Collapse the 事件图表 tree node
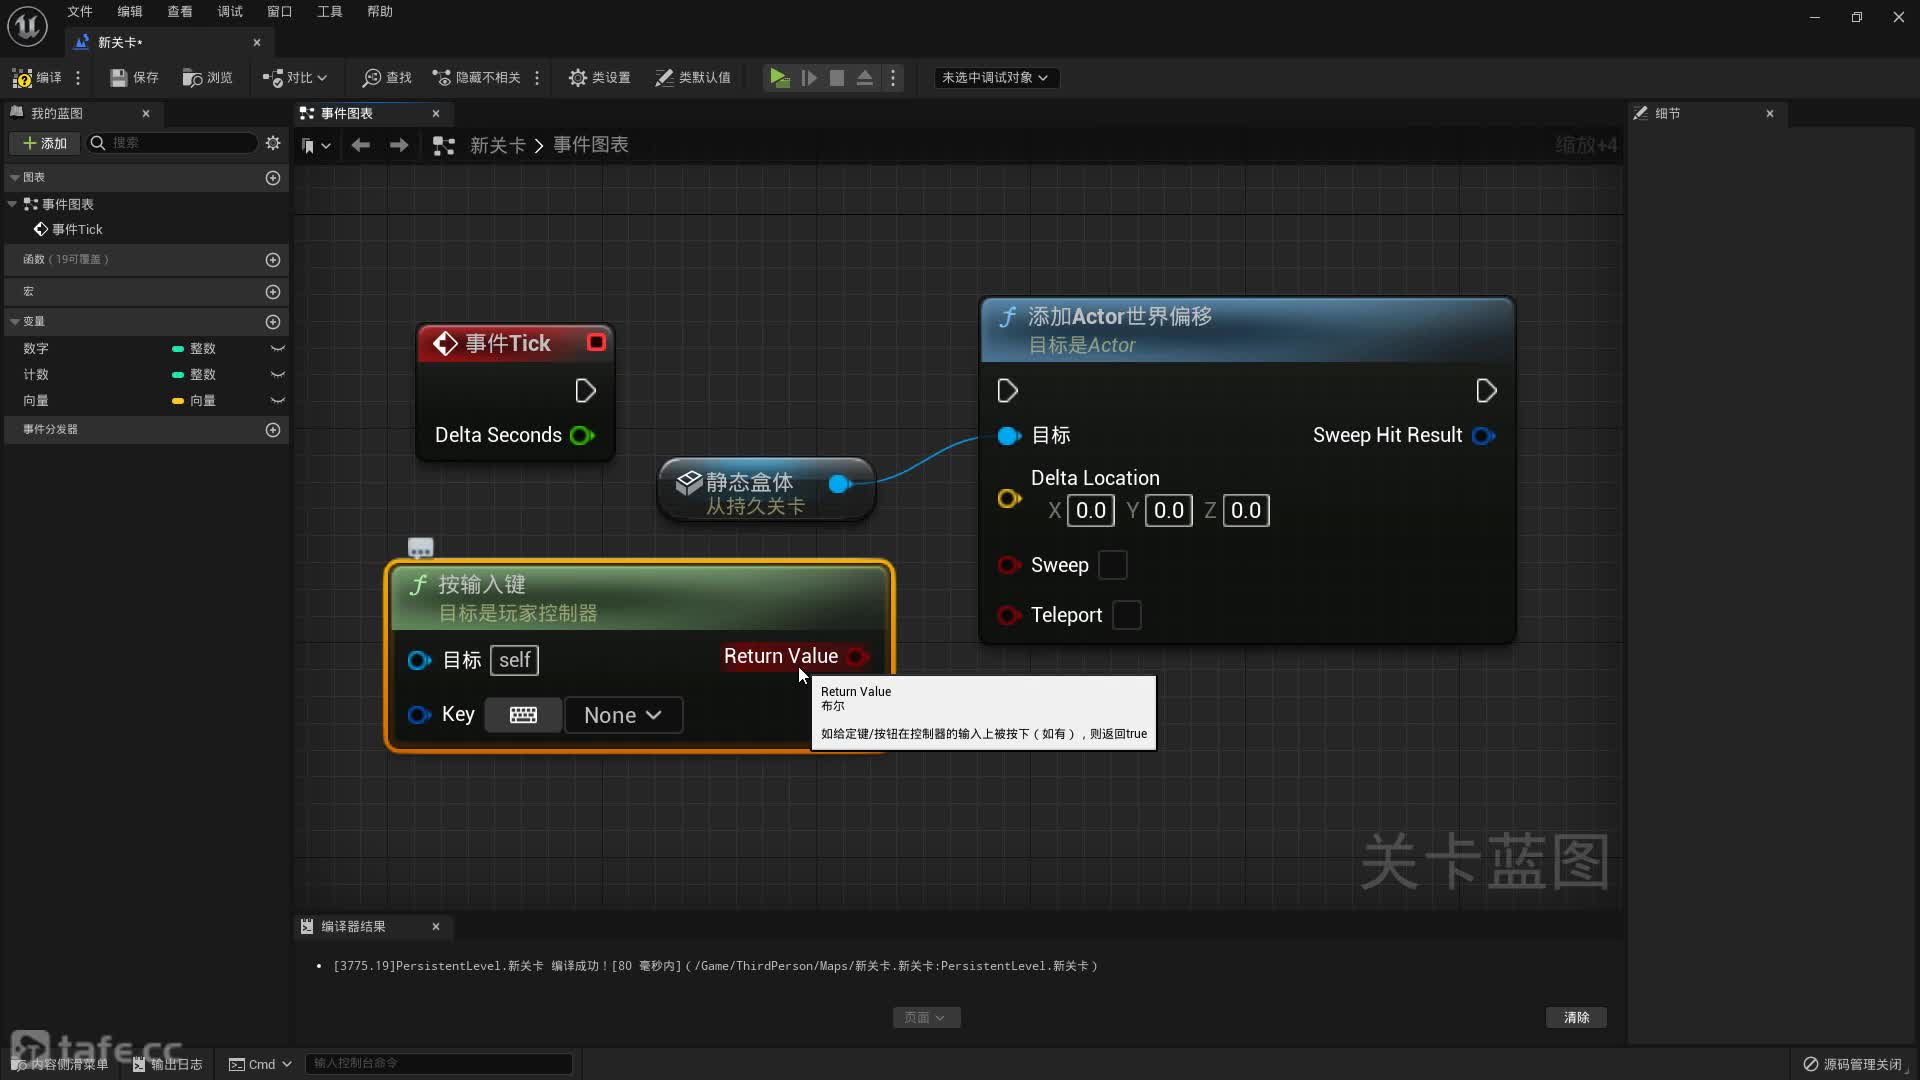Screen dimensions: 1920x1080 pos(12,204)
